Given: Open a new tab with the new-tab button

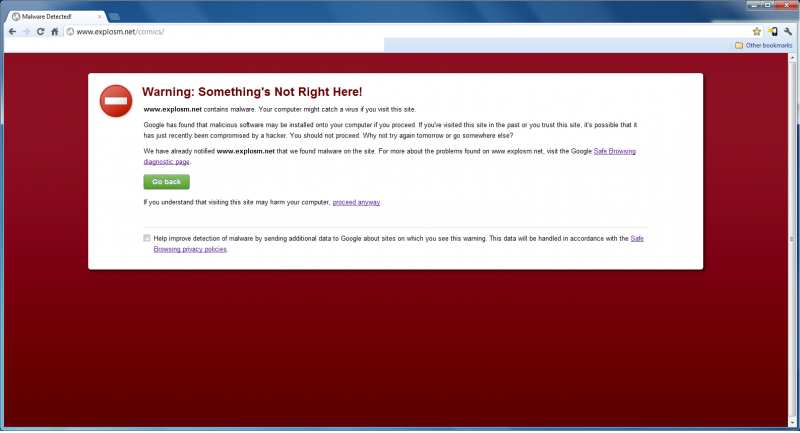Looking at the screenshot, I should (114, 17).
